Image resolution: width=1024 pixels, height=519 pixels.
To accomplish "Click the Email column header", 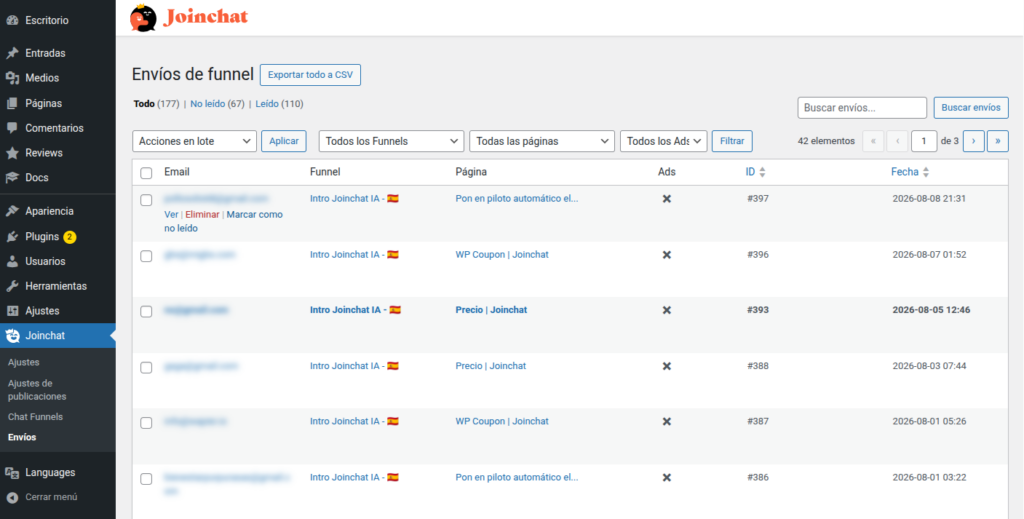I will coord(177,172).
